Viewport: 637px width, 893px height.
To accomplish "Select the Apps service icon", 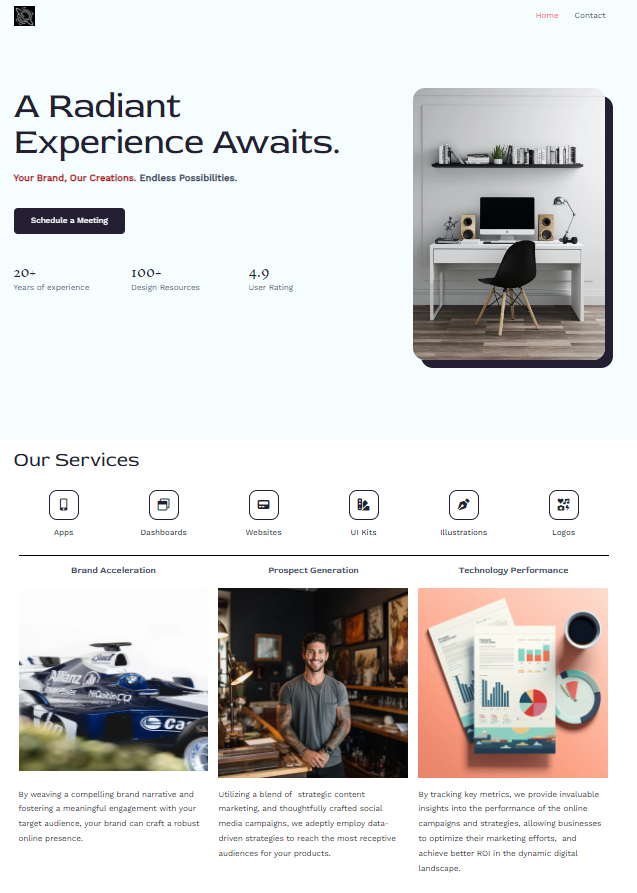I will pyautogui.click(x=64, y=505).
